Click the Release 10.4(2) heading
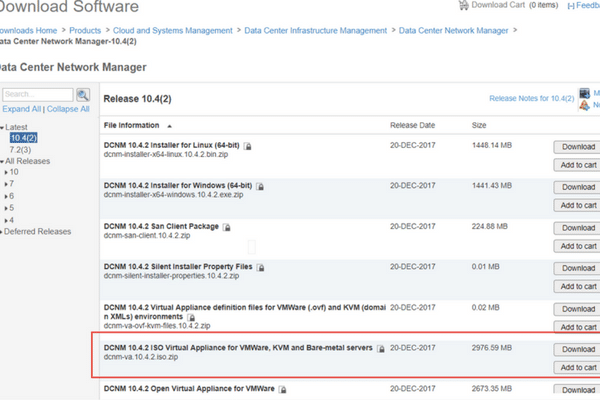 pos(137,99)
